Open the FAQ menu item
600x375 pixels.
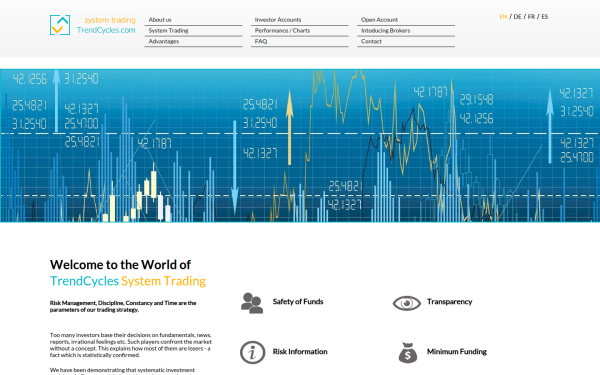coord(300,41)
